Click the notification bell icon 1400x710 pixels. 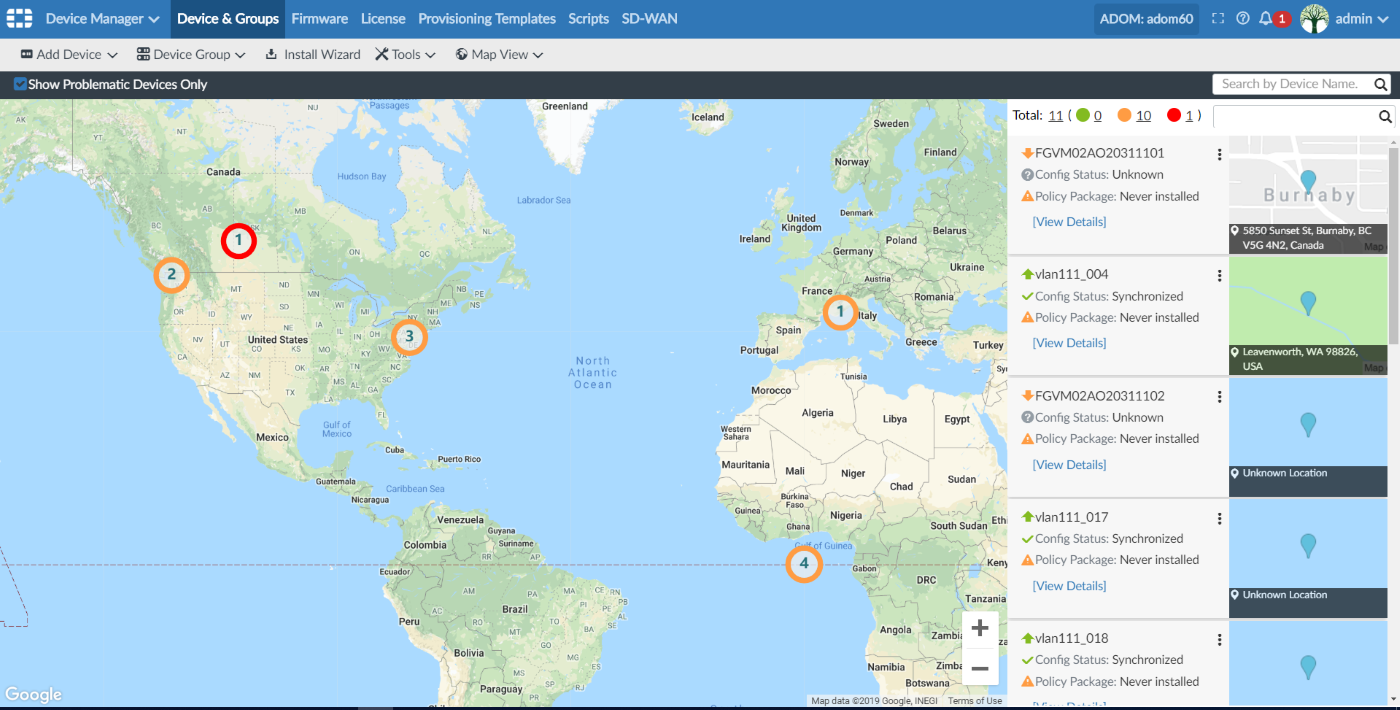click(1268, 18)
